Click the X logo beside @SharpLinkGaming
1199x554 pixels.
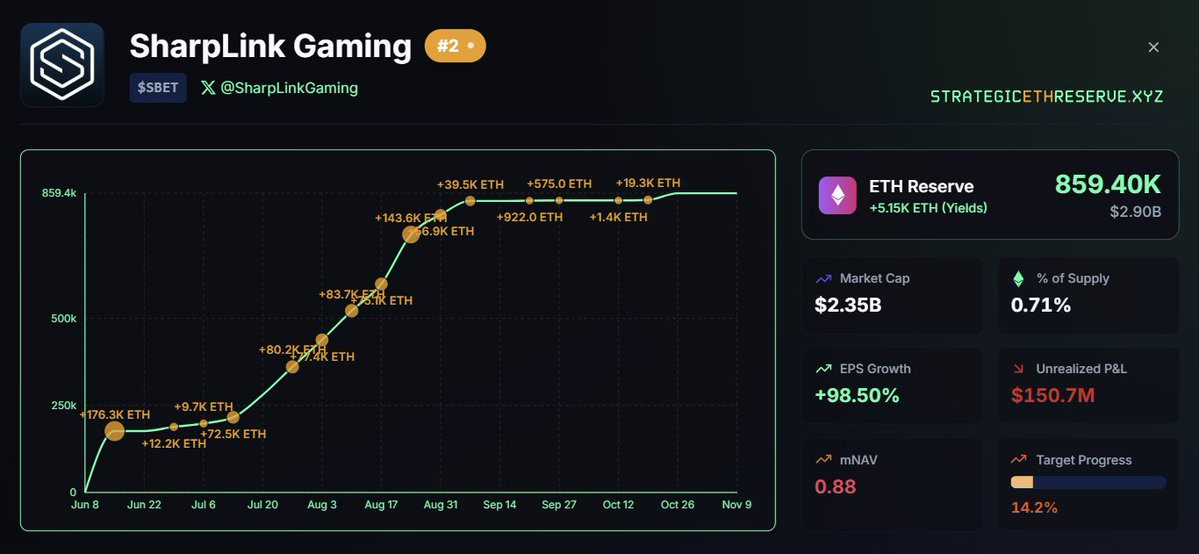coord(208,88)
